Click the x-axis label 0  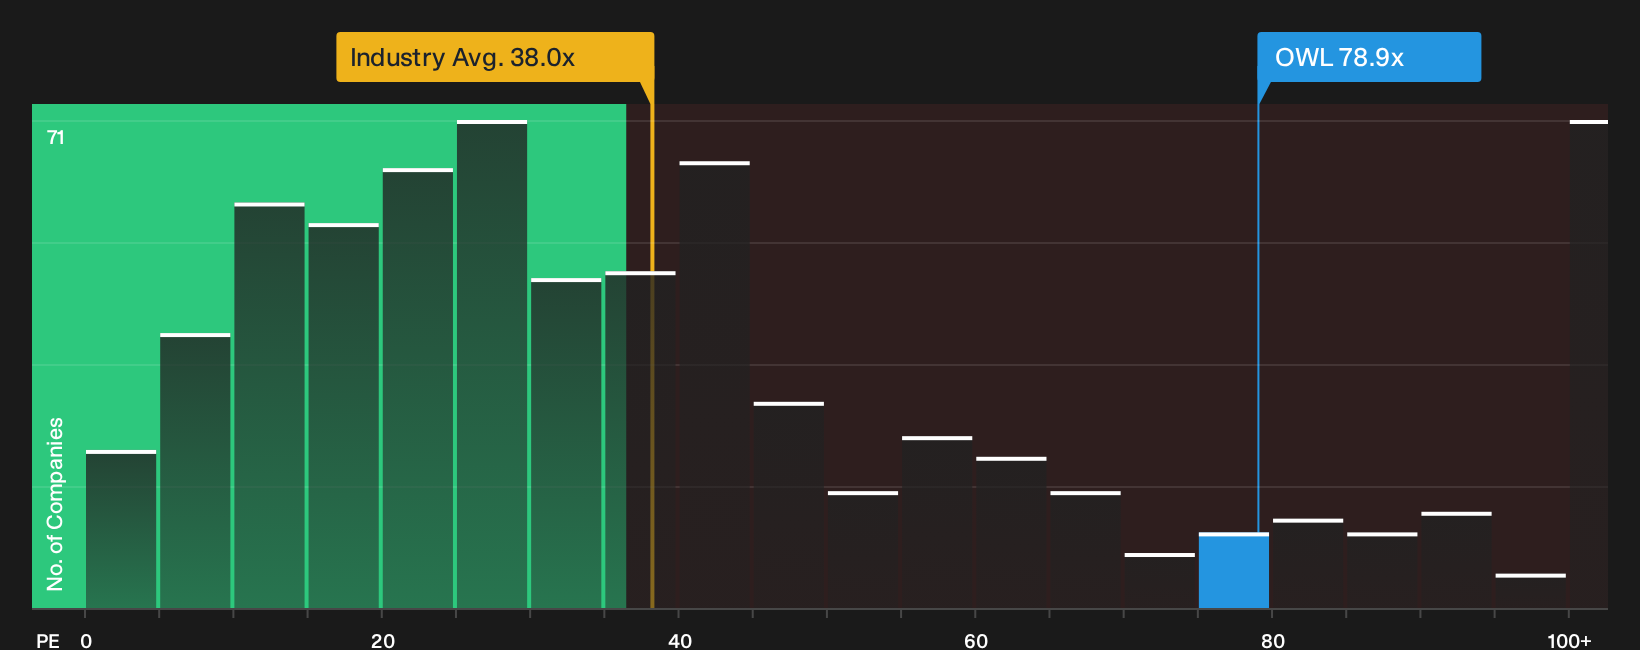pos(86,640)
